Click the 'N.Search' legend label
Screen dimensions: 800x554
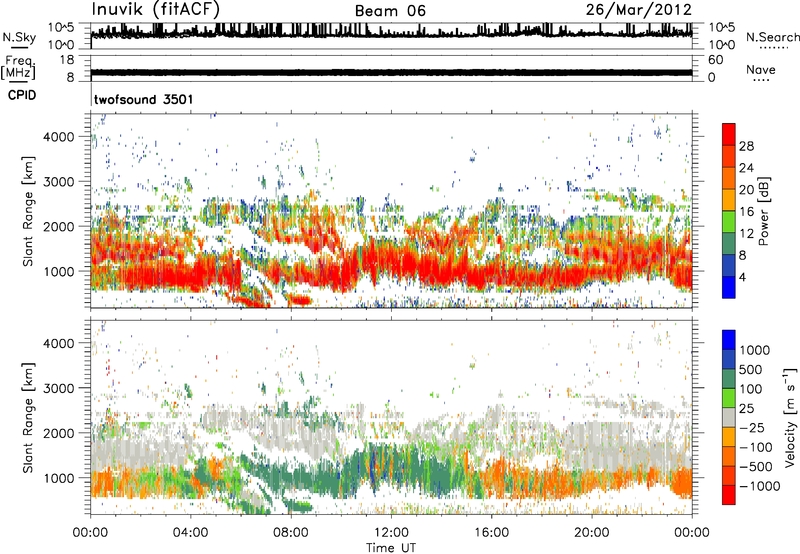point(773,37)
